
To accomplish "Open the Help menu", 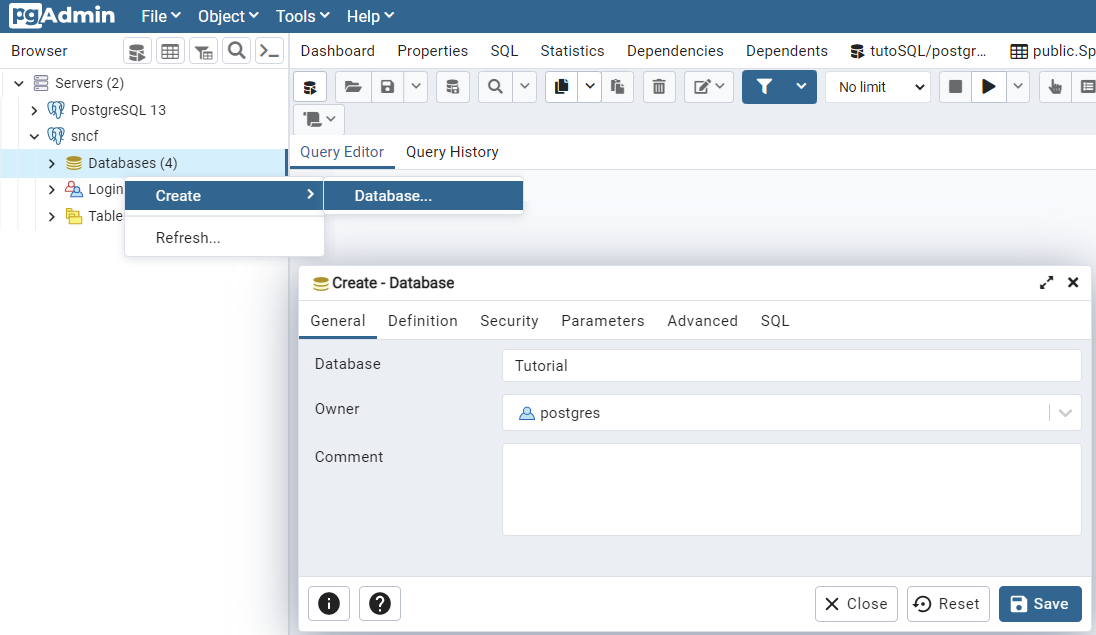I will coord(370,16).
